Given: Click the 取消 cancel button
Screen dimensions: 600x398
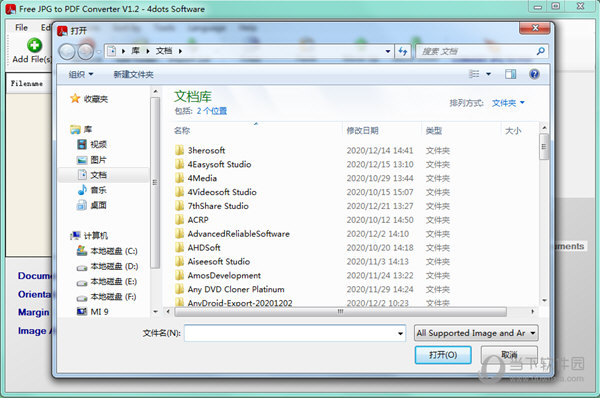Looking at the screenshot, I should pyautogui.click(x=509, y=355).
